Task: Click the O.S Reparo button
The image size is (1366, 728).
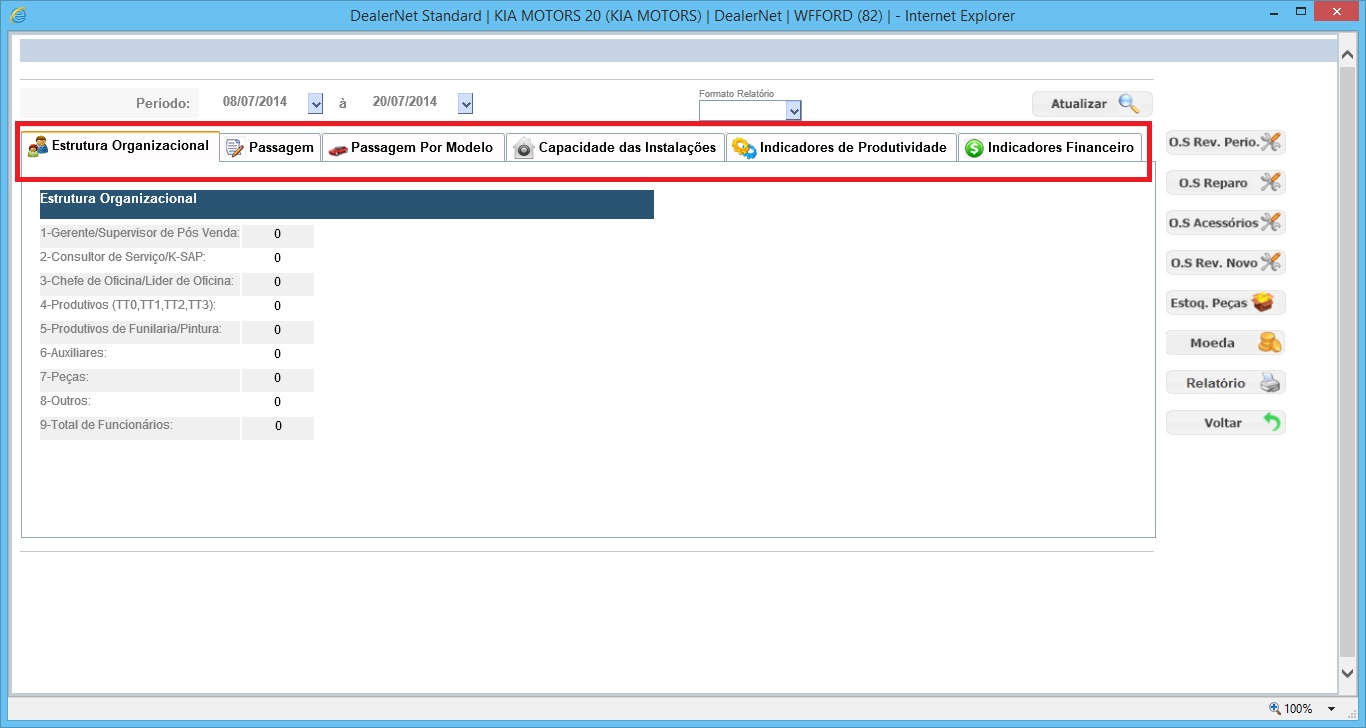Action: click(1225, 182)
